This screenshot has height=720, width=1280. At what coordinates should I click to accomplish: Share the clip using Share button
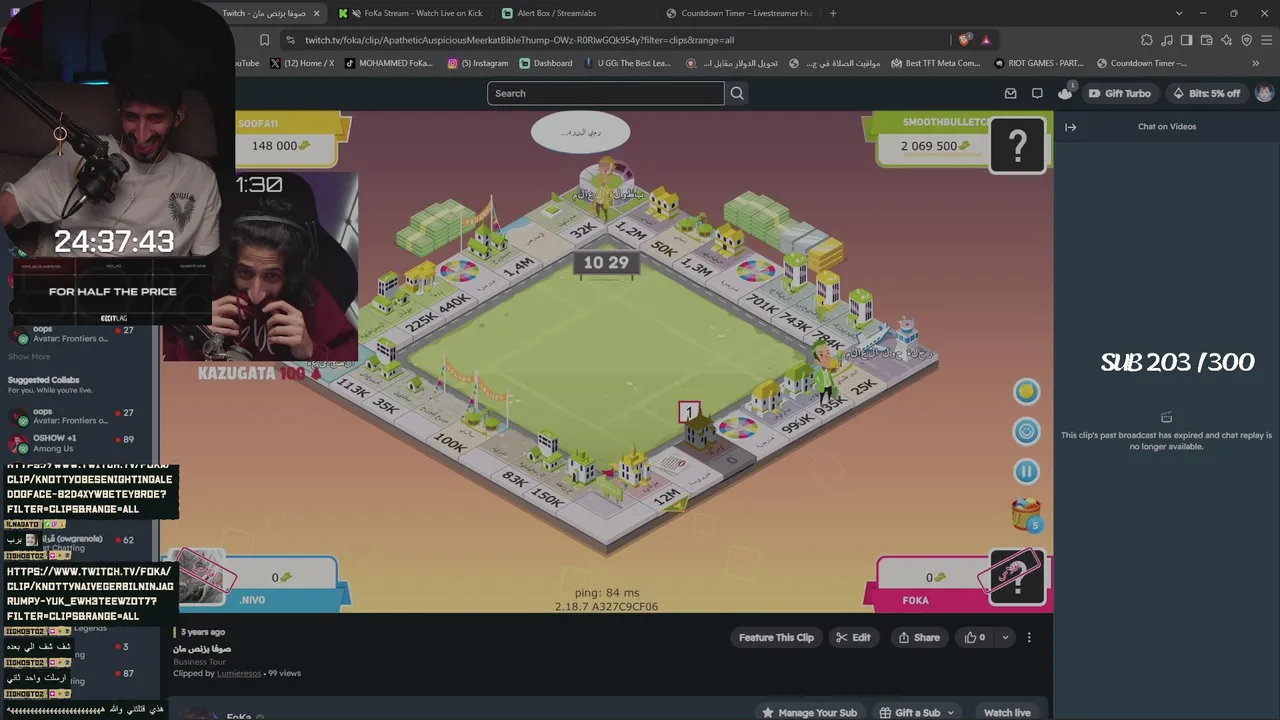coord(918,637)
